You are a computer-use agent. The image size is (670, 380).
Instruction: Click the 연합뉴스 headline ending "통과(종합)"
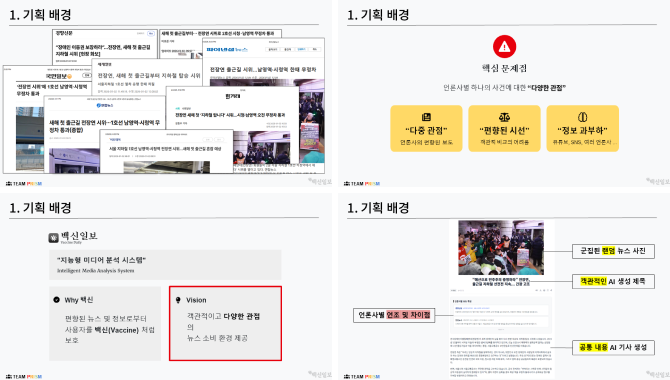coord(104,126)
